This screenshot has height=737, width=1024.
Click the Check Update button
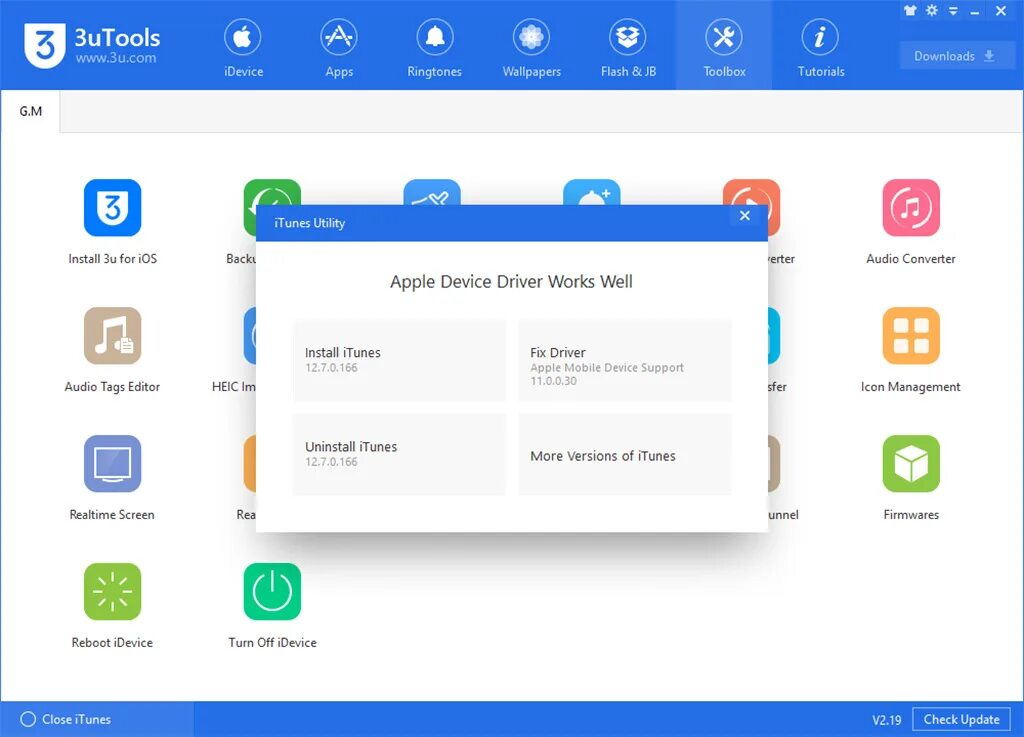tap(961, 719)
